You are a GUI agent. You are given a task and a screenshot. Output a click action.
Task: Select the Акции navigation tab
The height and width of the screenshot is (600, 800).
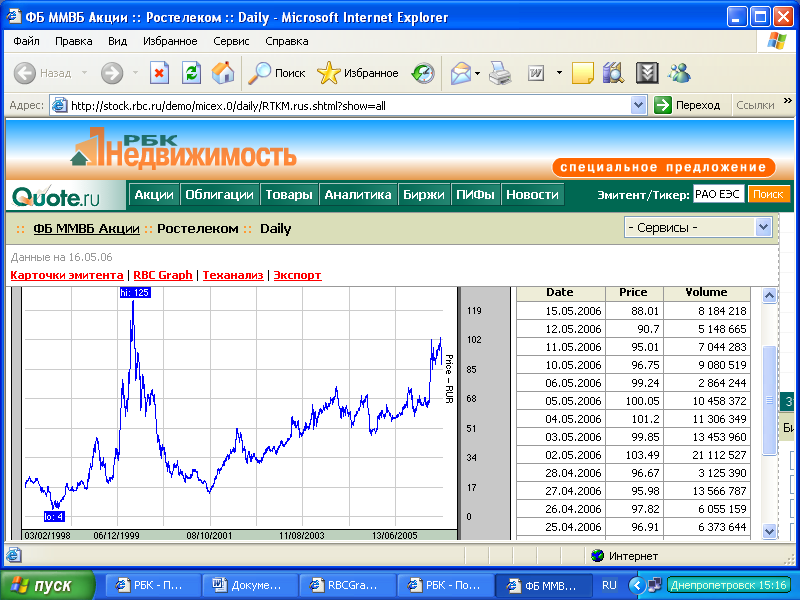point(154,194)
